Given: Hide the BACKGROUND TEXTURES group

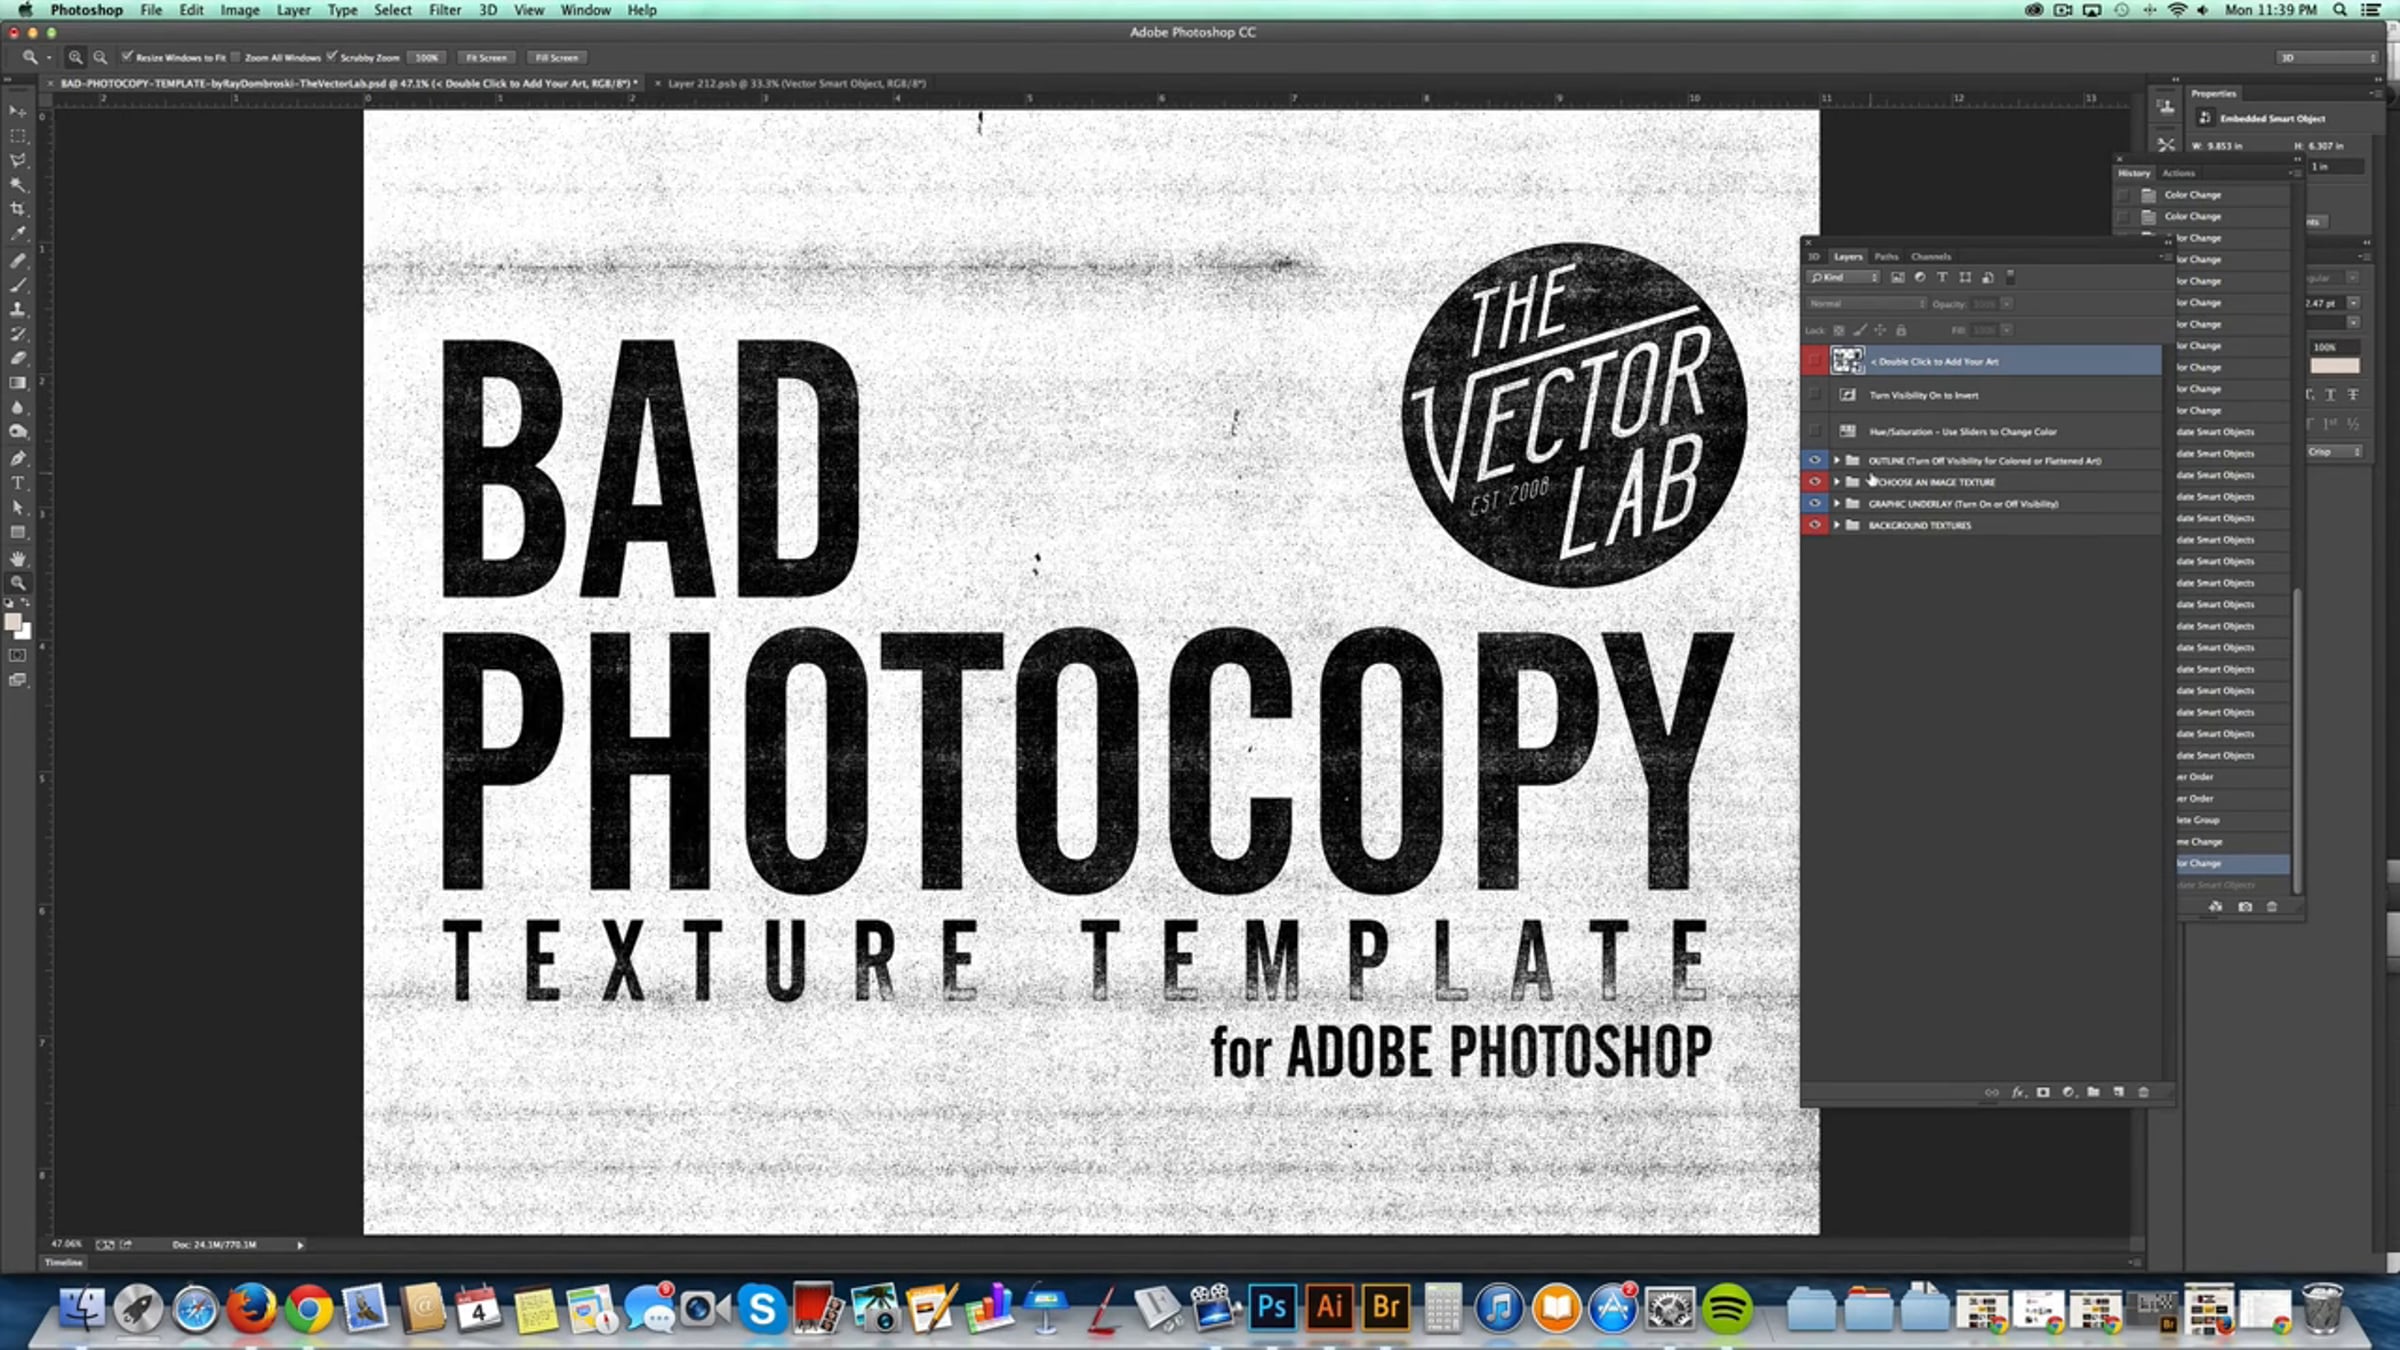Looking at the screenshot, I should coord(1814,525).
